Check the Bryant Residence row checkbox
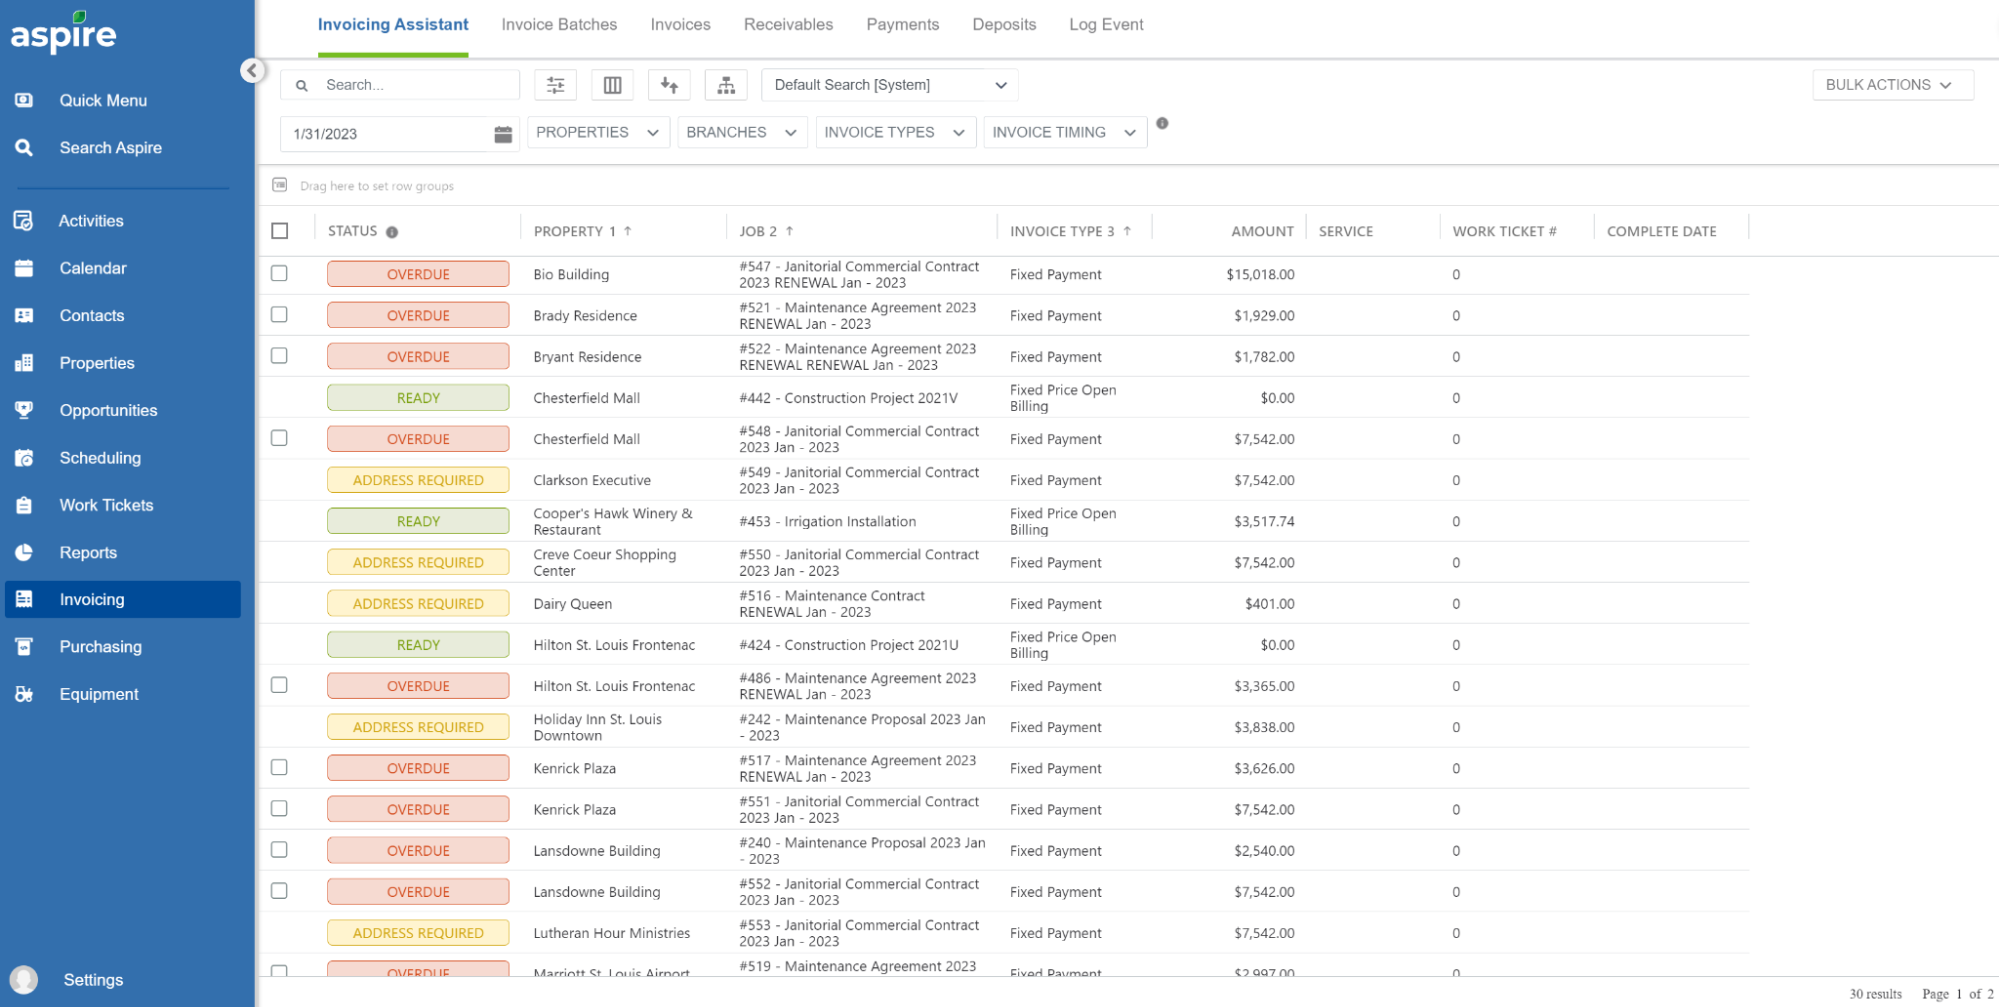Image resolution: width=1999 pixels, height=1008 pixels. tap(279, 355)
